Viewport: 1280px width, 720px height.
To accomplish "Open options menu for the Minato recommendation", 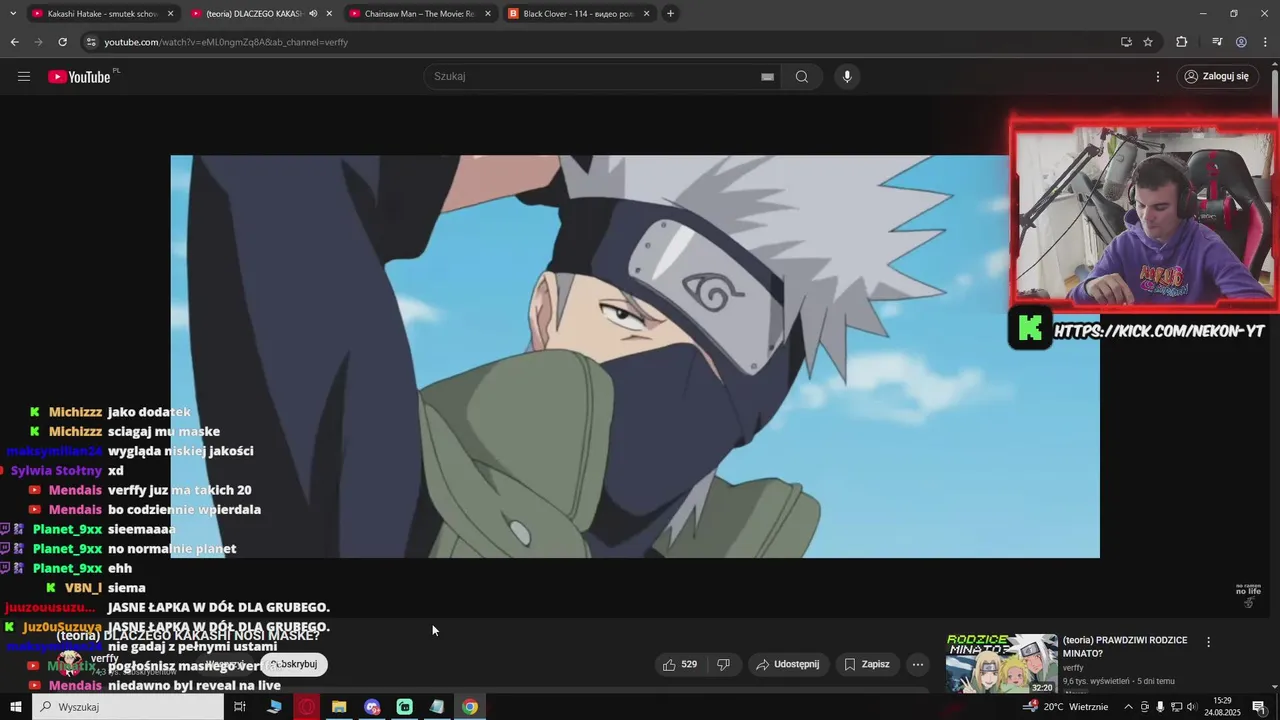I will 1208,642.
